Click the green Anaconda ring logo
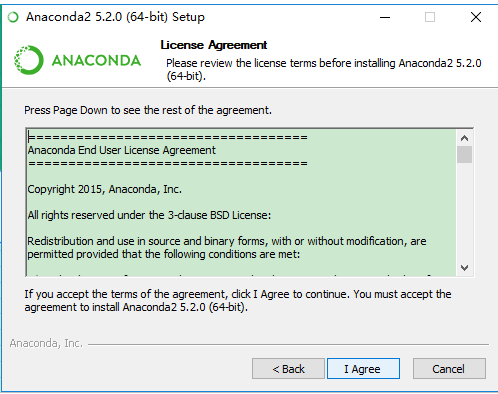 (29, 60)
